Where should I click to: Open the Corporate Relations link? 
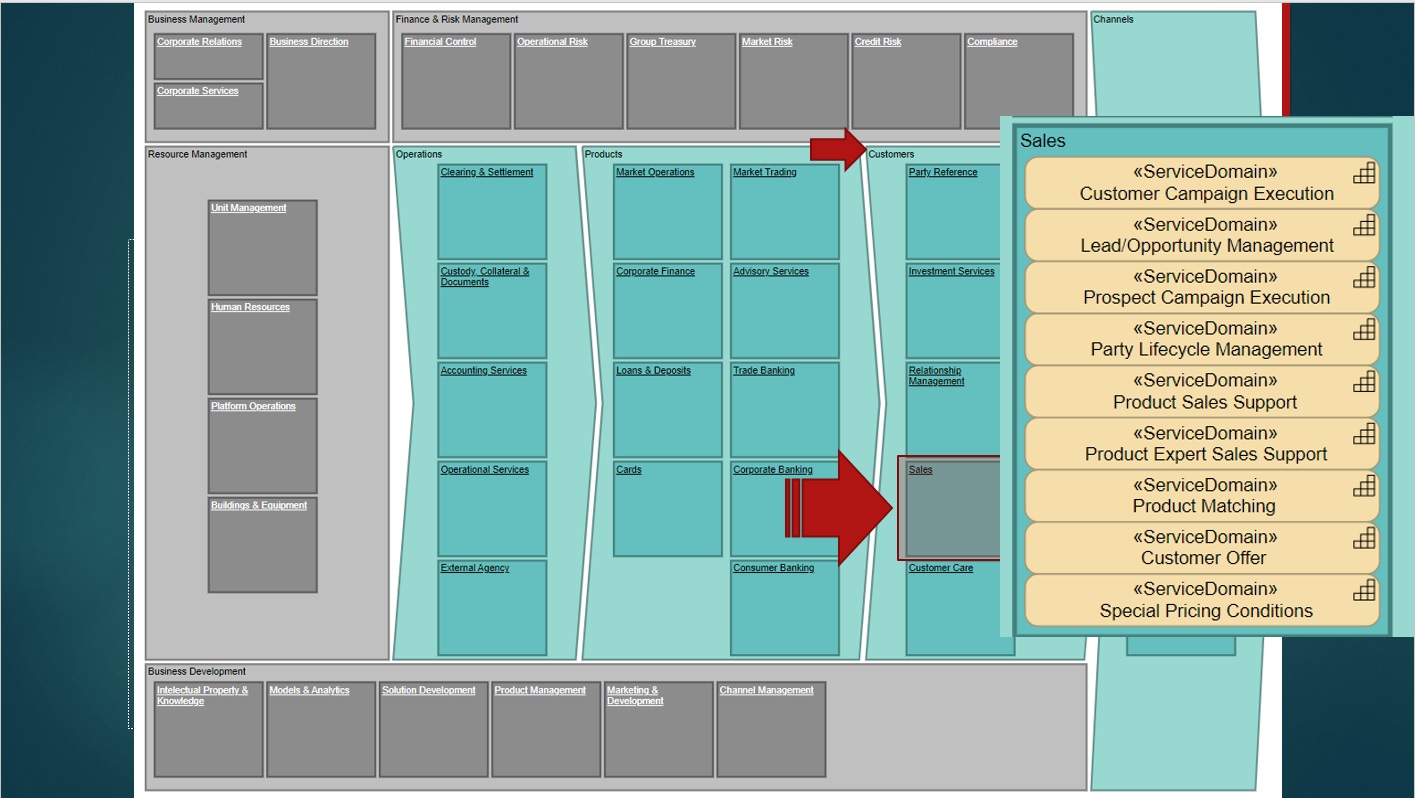[x=199, y=42]
